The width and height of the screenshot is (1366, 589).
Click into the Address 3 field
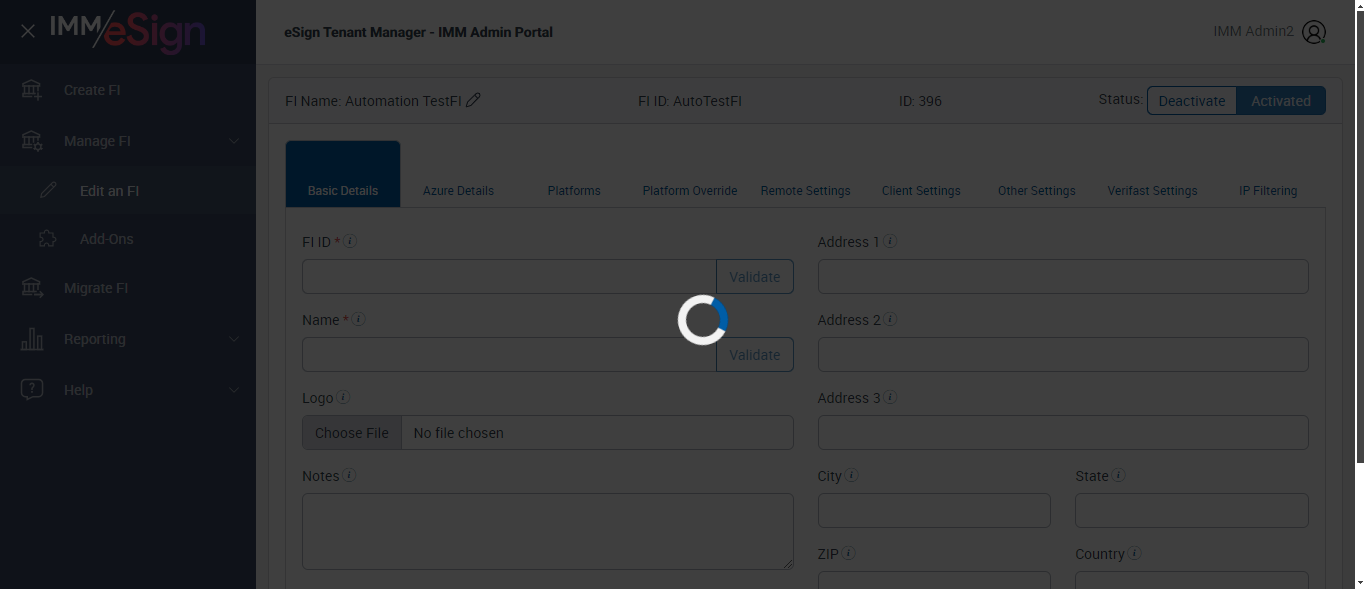click(x=1063, y=433)
